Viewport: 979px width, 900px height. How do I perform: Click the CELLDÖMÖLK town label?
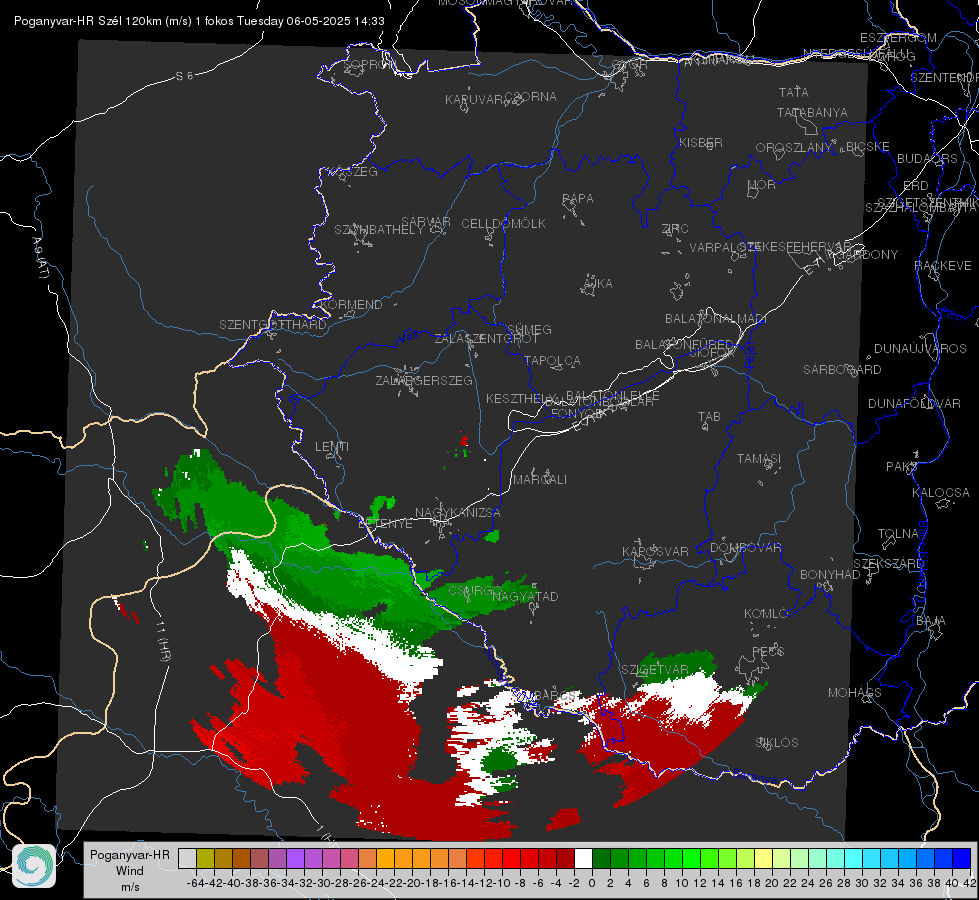coord(504,224)
